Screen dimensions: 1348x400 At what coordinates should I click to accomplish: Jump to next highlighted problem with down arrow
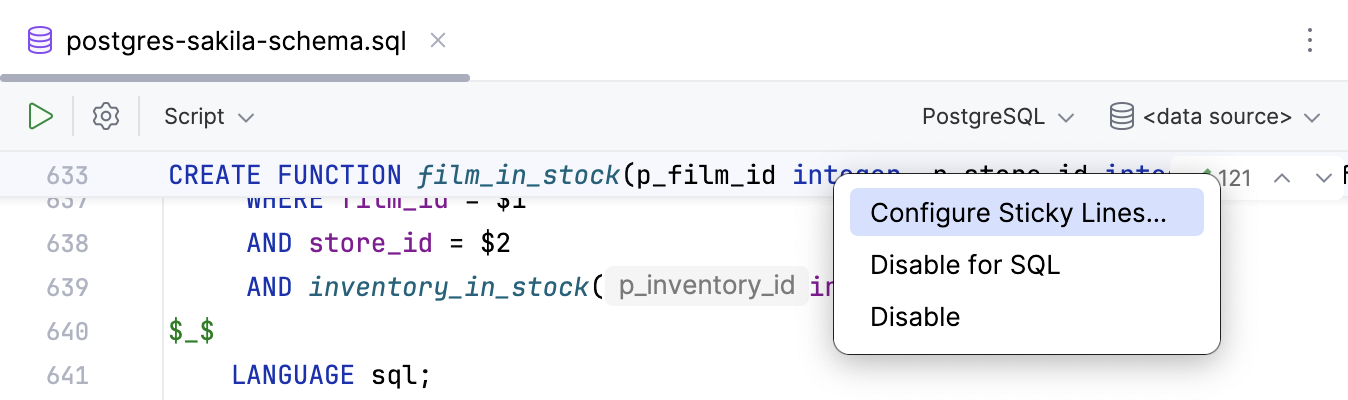tap(1323, 178)
